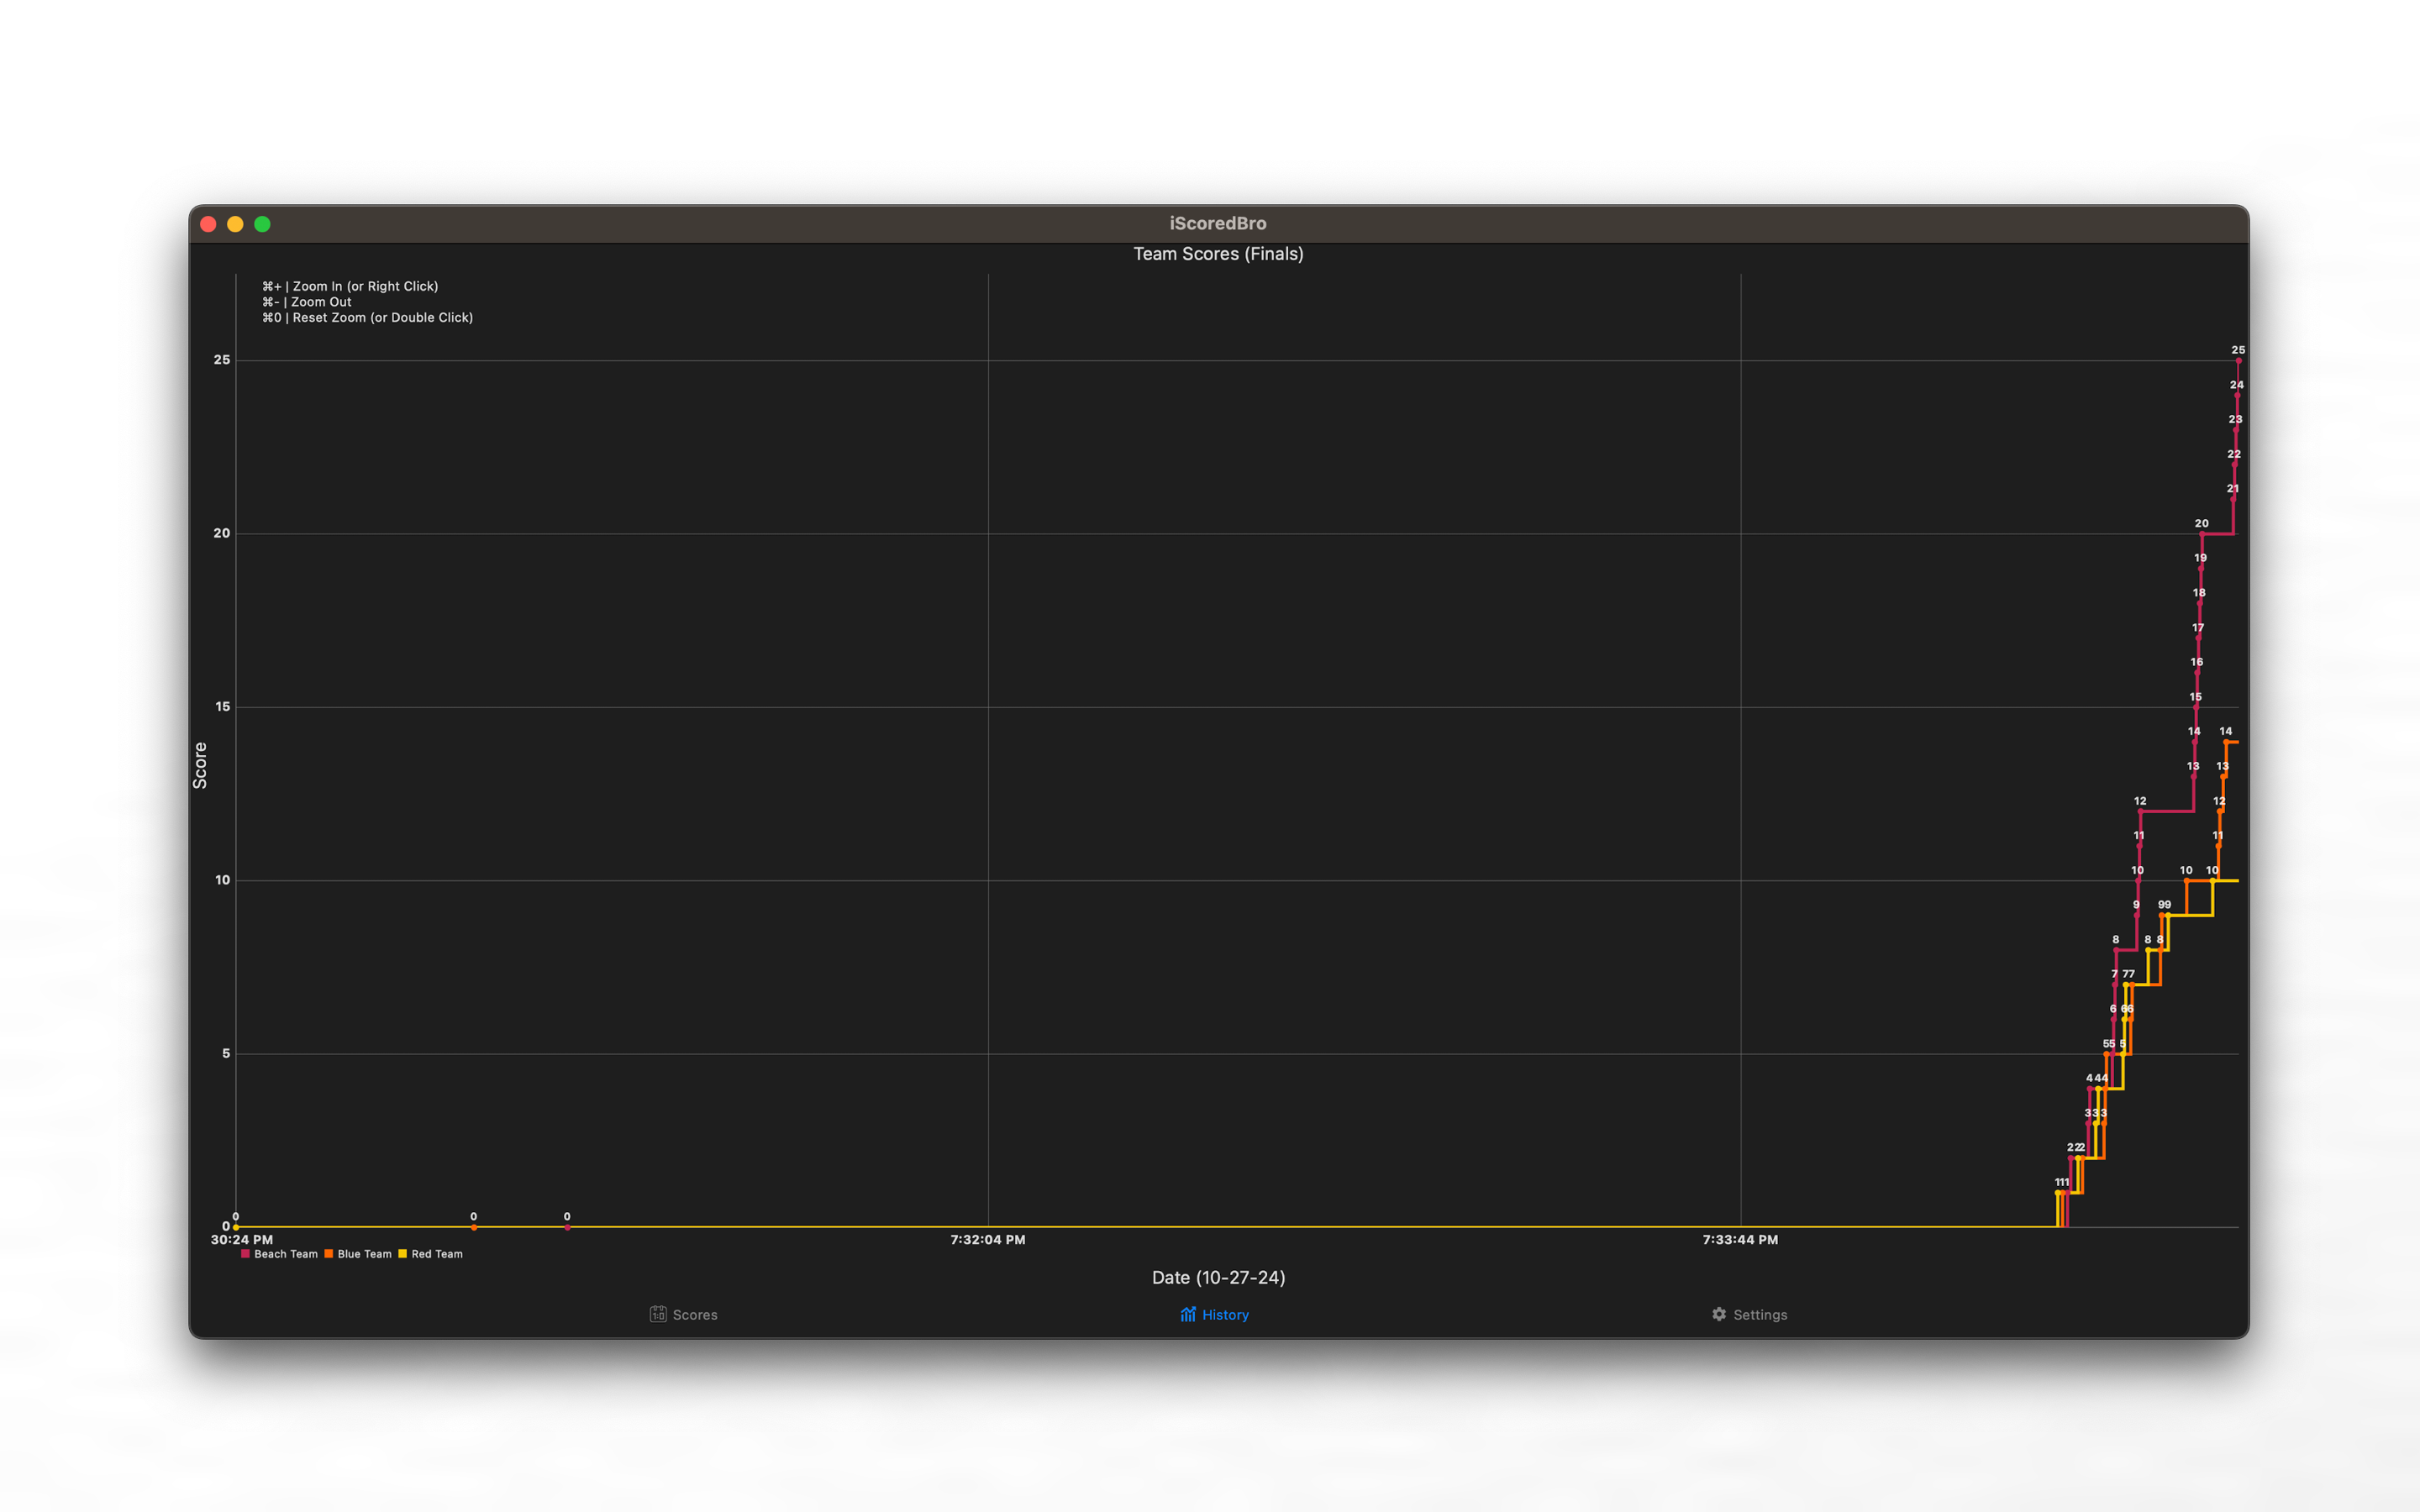Select the Beach Team data point labeled 18
Viewport: 2420px width, 1512px height.
click(2199, 603)
